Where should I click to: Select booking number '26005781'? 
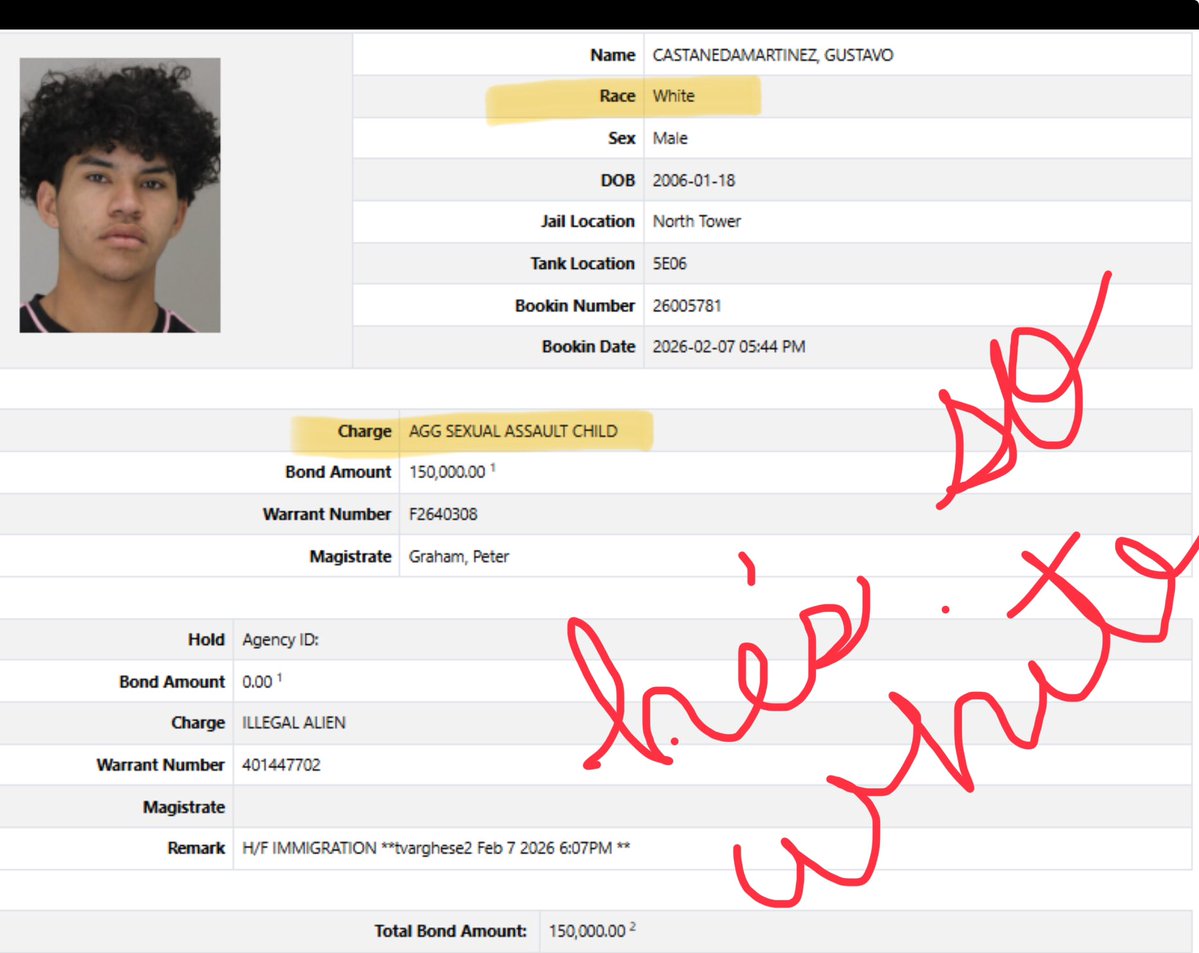tap(687, 306)
